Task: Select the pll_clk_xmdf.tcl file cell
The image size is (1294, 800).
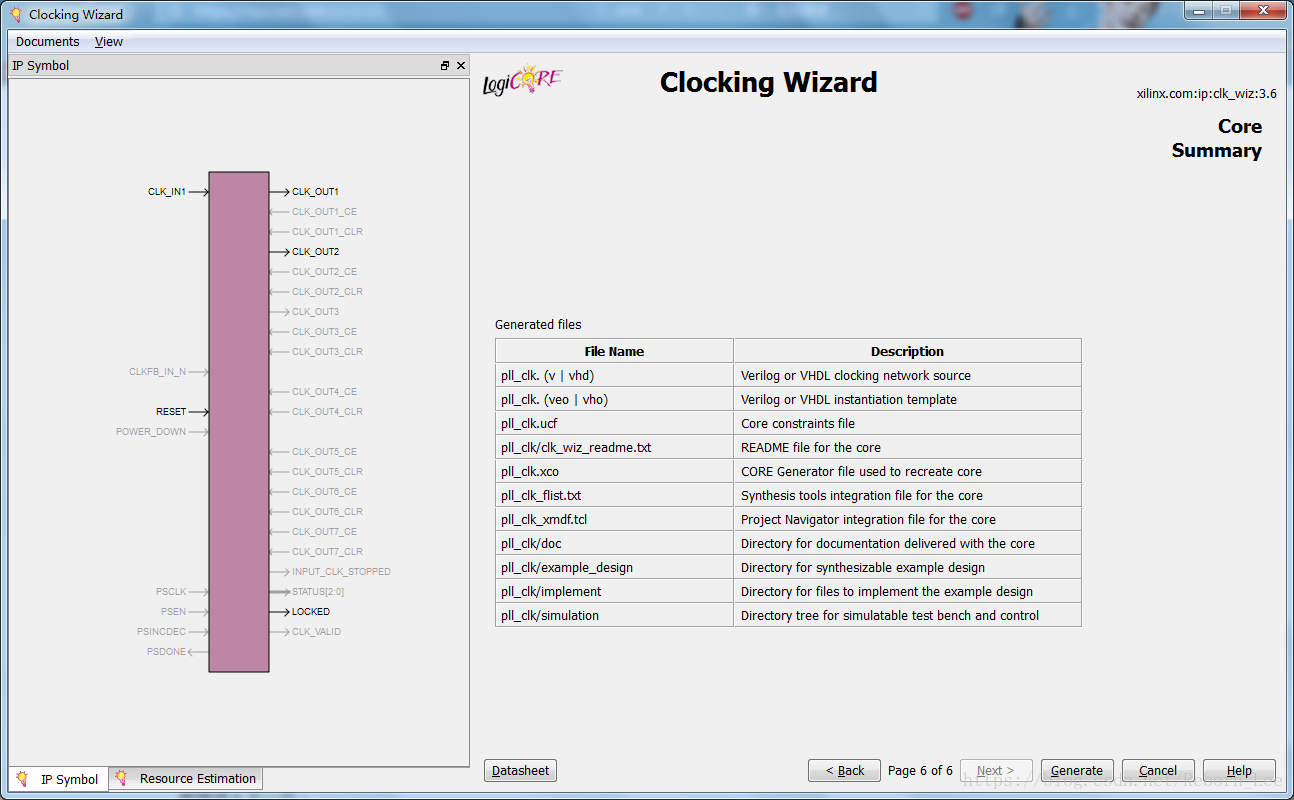Action: pyautogui.click(x=614, y=519)
